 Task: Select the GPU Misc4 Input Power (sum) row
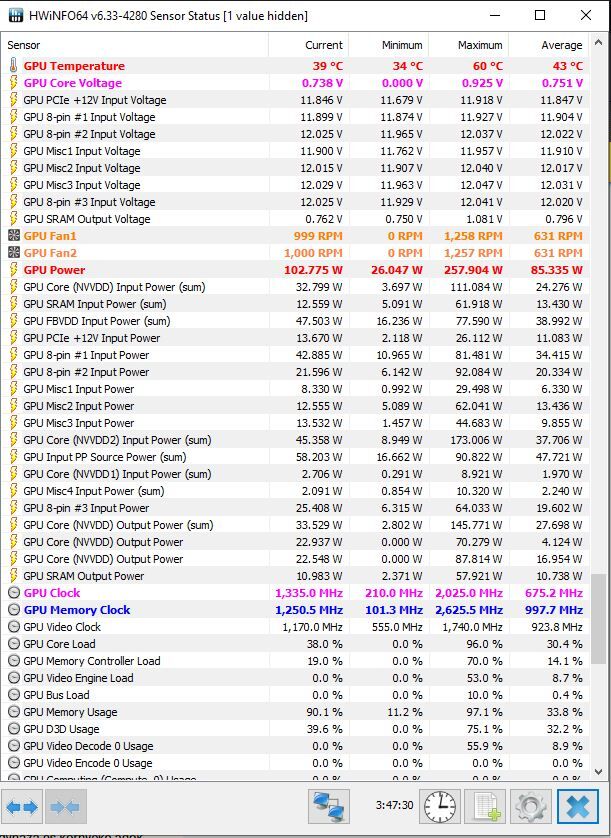click(295, 491)
